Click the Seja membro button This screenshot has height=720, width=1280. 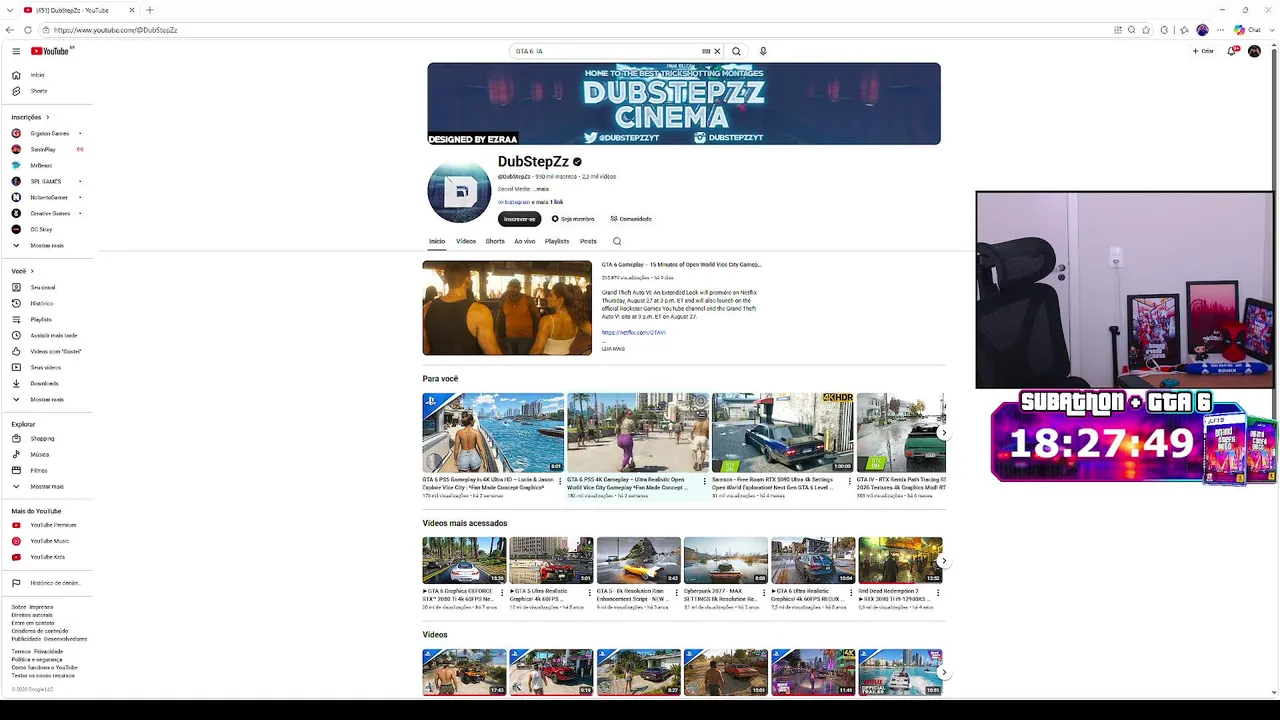click(x=573, y=219)
